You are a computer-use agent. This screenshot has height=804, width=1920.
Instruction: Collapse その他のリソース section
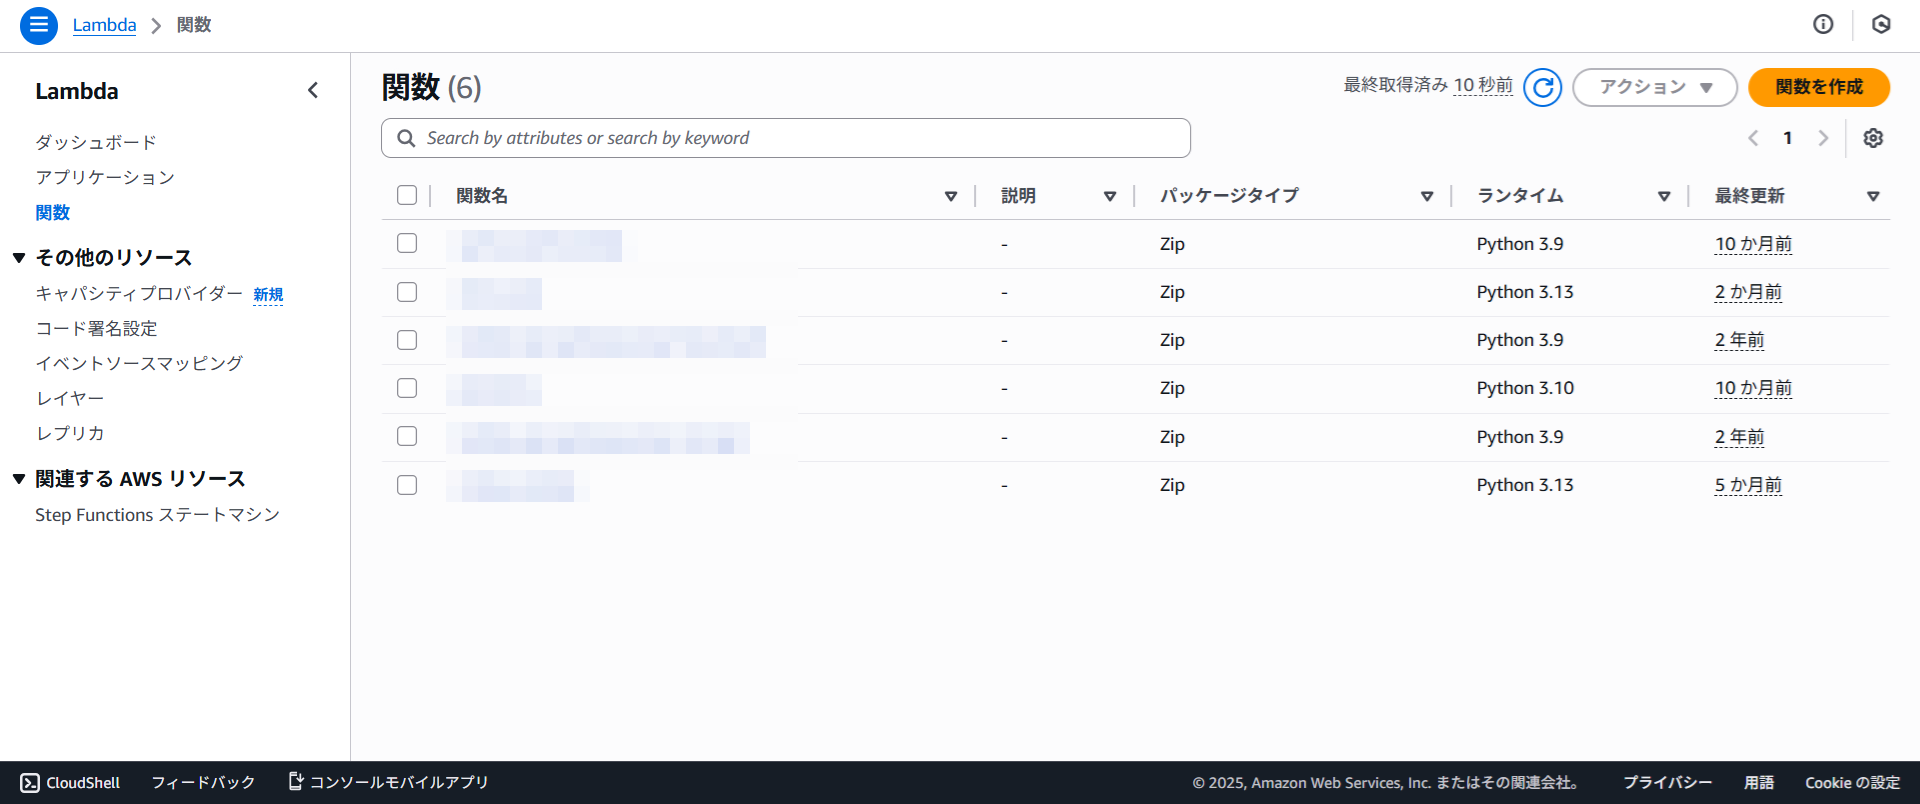(x=19, y=258)
